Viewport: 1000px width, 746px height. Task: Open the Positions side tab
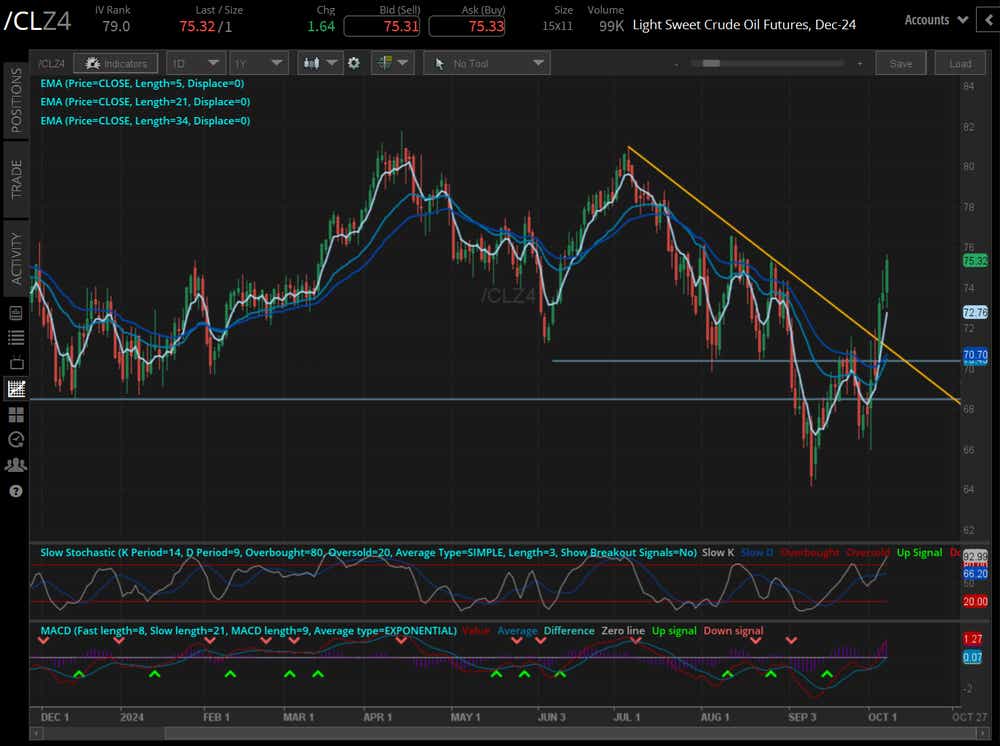(16, 100)
